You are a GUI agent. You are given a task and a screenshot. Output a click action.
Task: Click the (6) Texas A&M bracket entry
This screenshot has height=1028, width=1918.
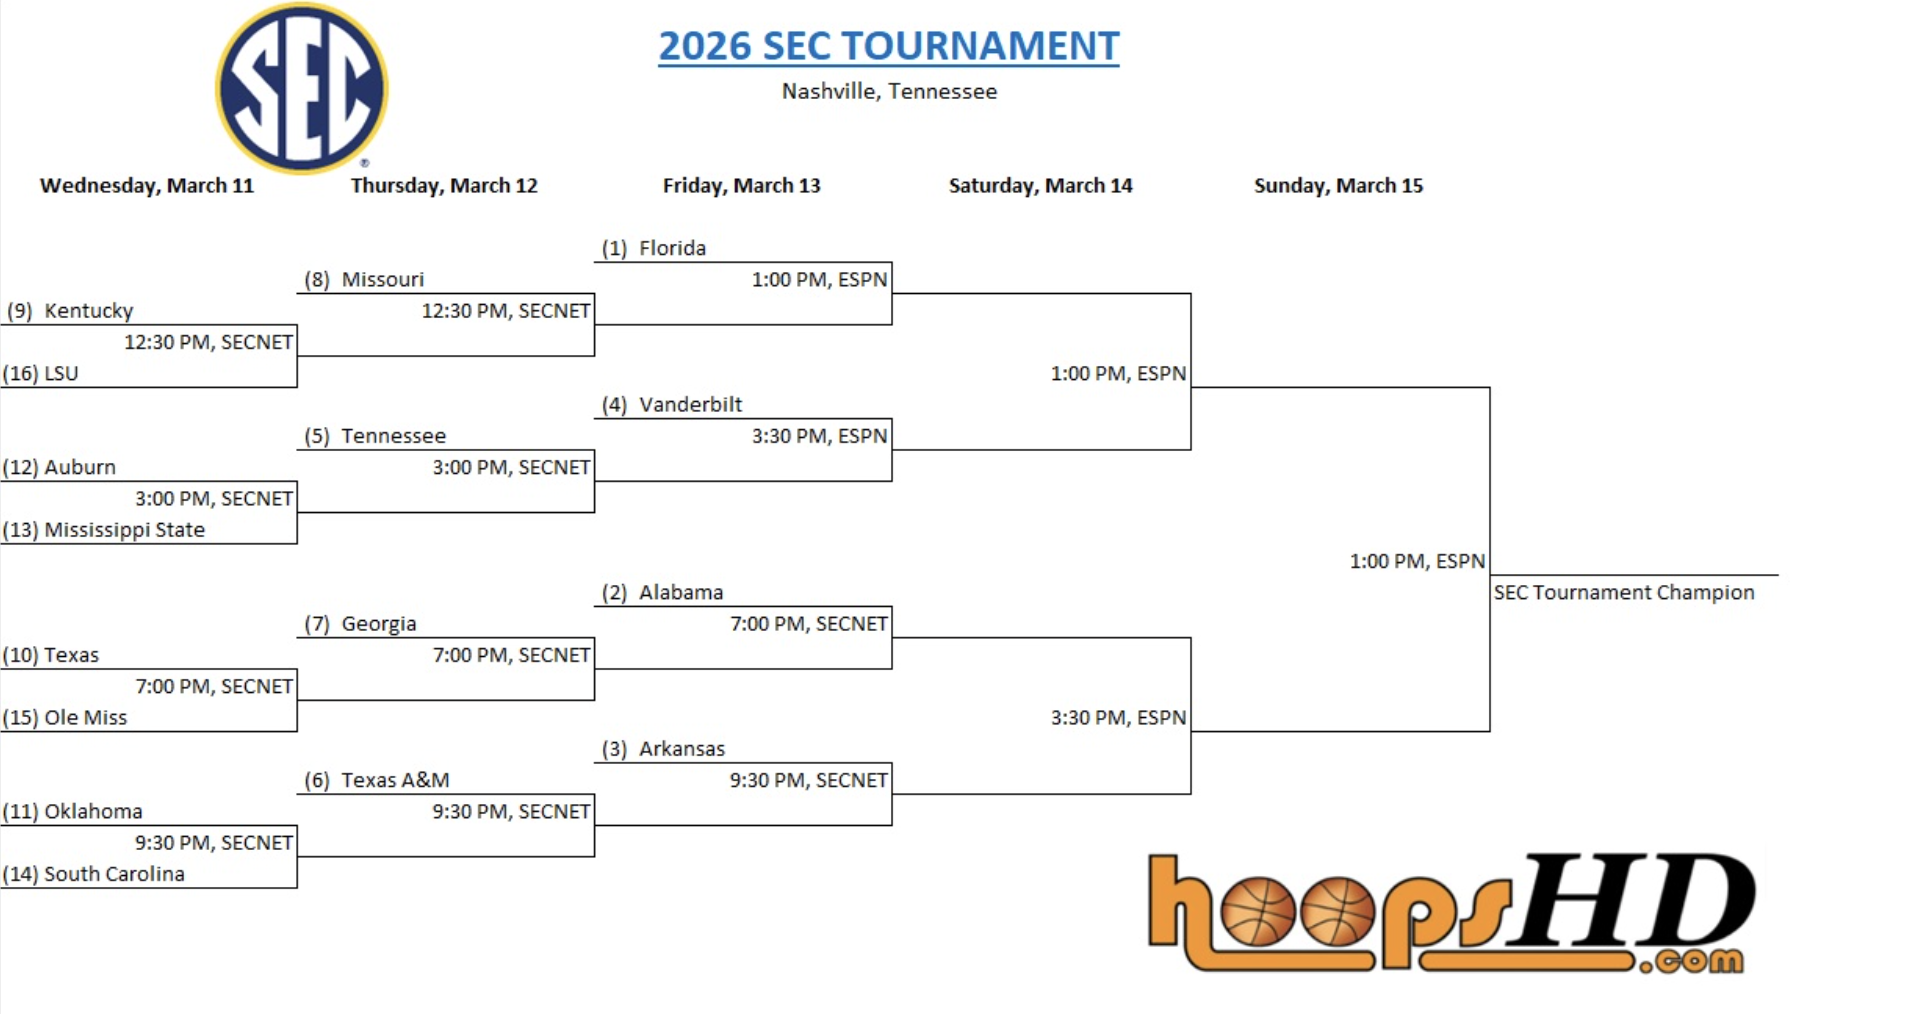[377, 780]
